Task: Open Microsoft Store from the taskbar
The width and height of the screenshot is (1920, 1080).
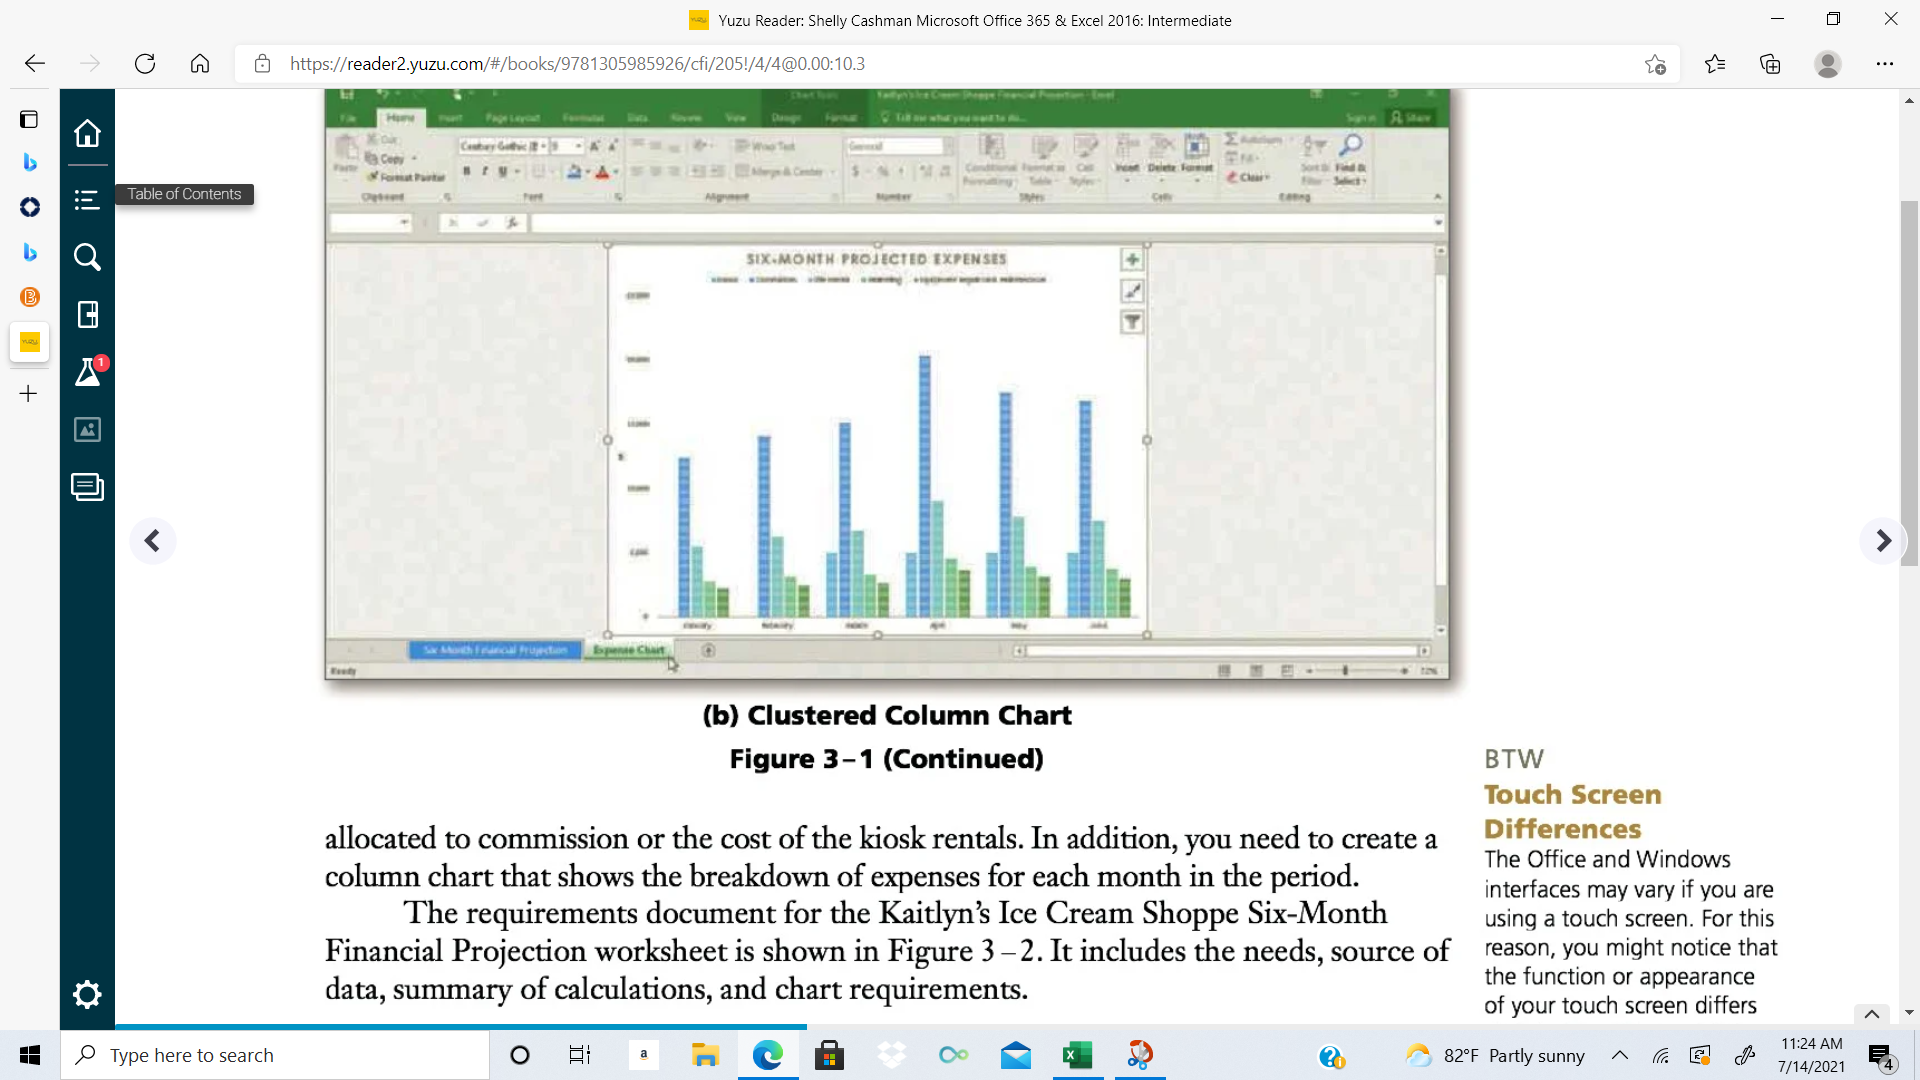Action: 829,1055
